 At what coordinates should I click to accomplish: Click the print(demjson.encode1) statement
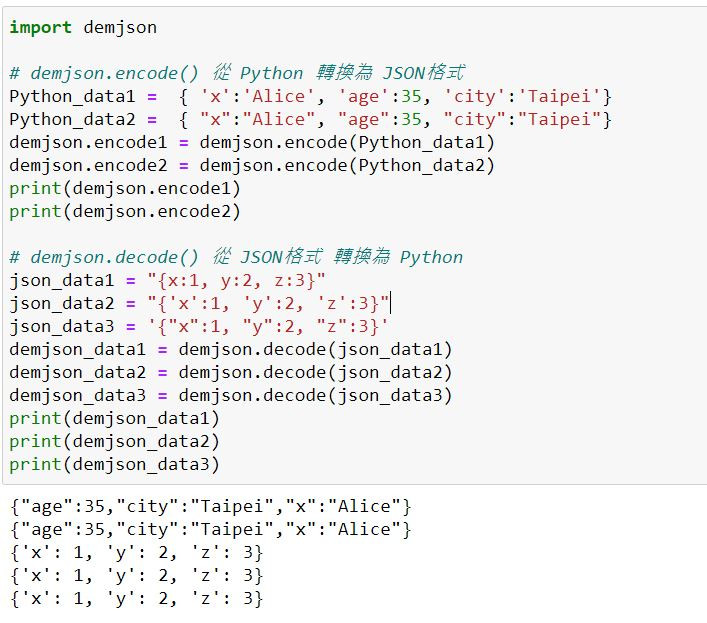coord(125,188)
